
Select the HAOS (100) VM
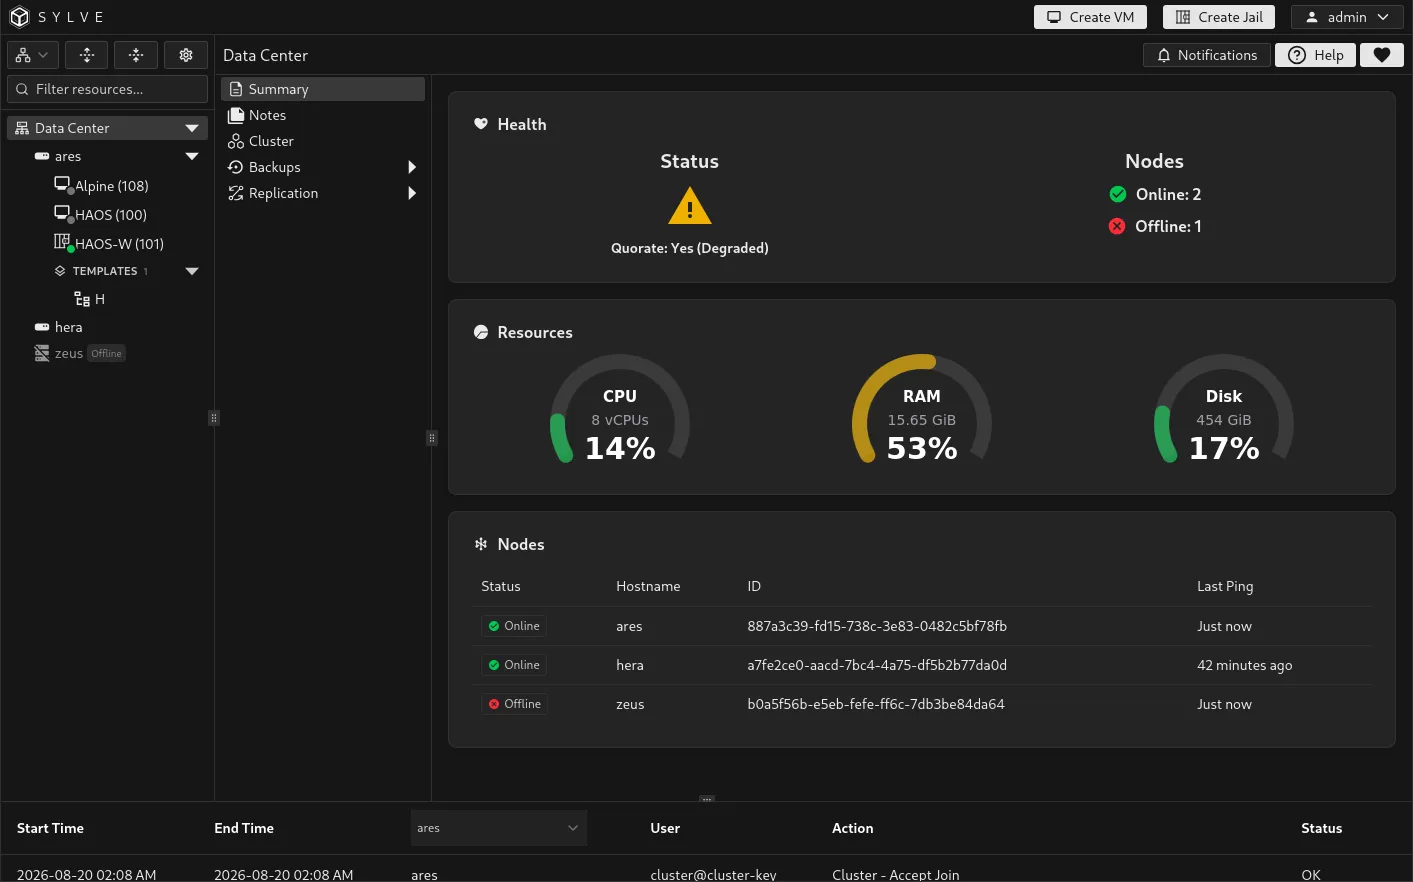[x=100, y=215]
